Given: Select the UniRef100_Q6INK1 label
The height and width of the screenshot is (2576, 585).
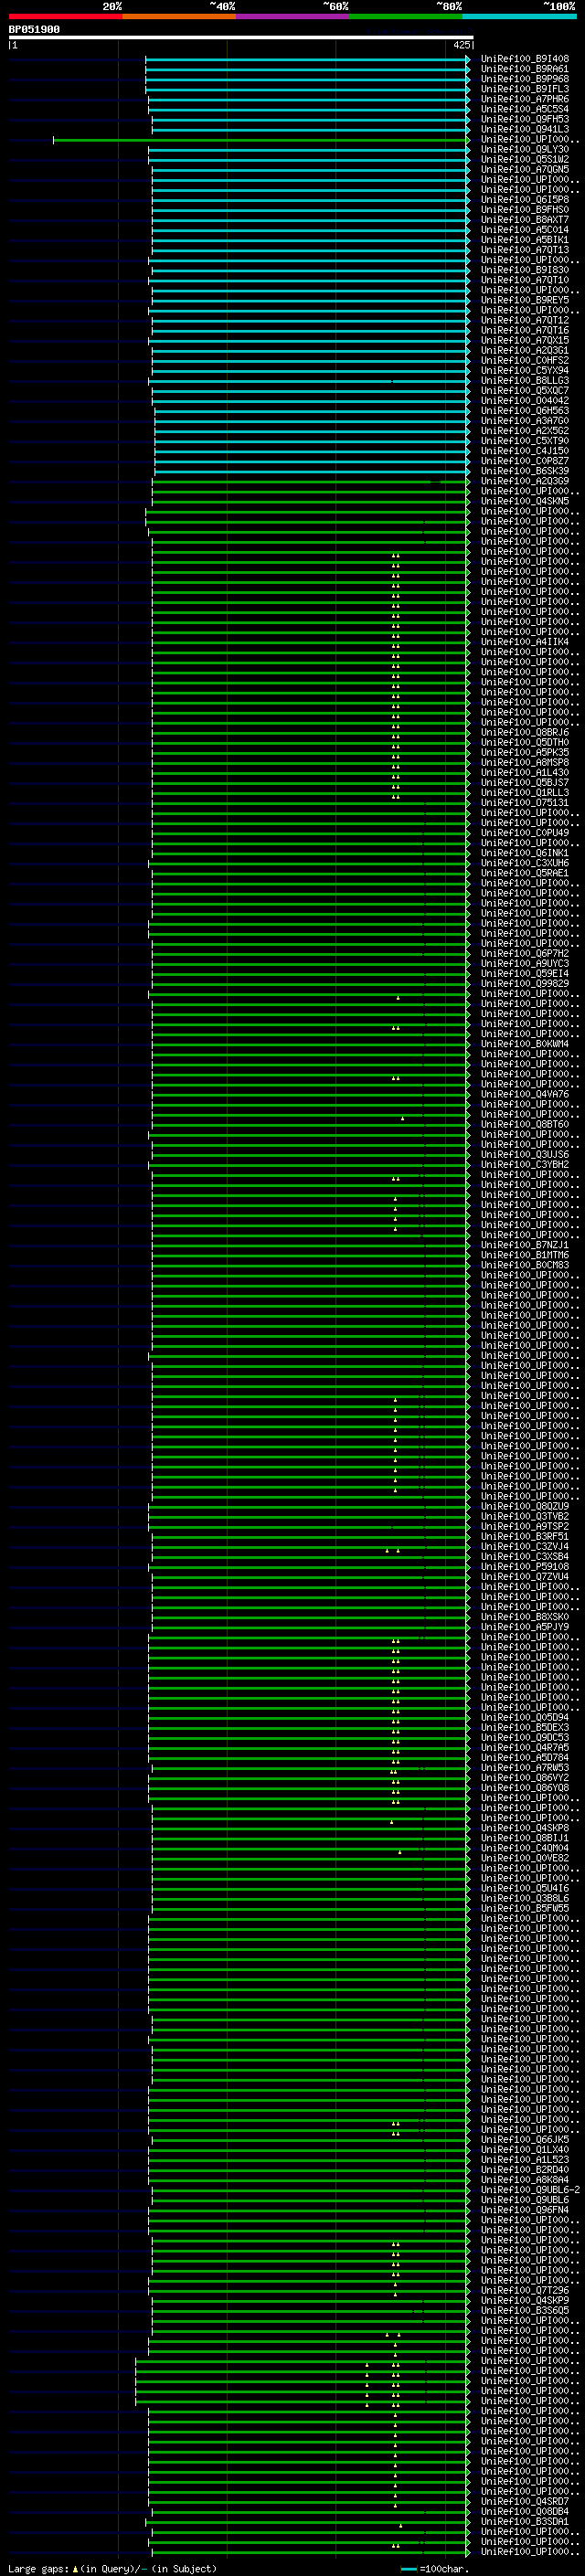Looking at the screenshot, I should [x=525, y=853].
